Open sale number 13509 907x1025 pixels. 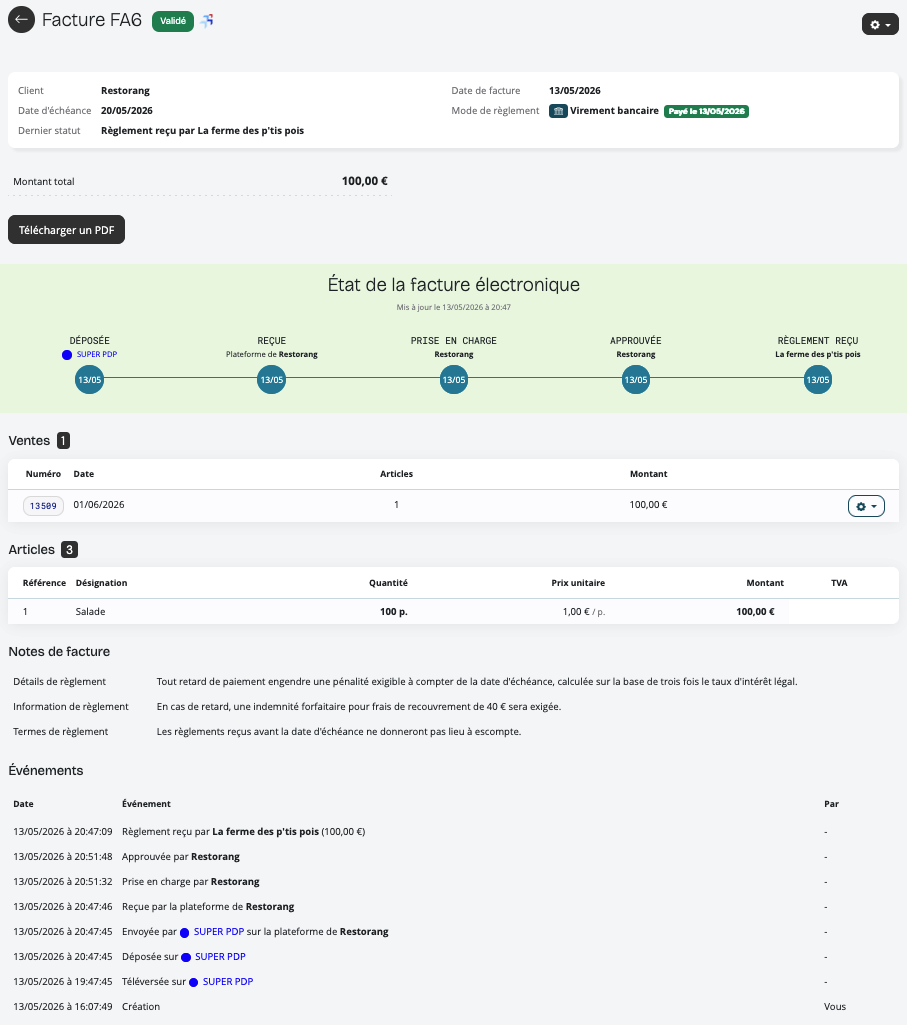click(43, 506)
